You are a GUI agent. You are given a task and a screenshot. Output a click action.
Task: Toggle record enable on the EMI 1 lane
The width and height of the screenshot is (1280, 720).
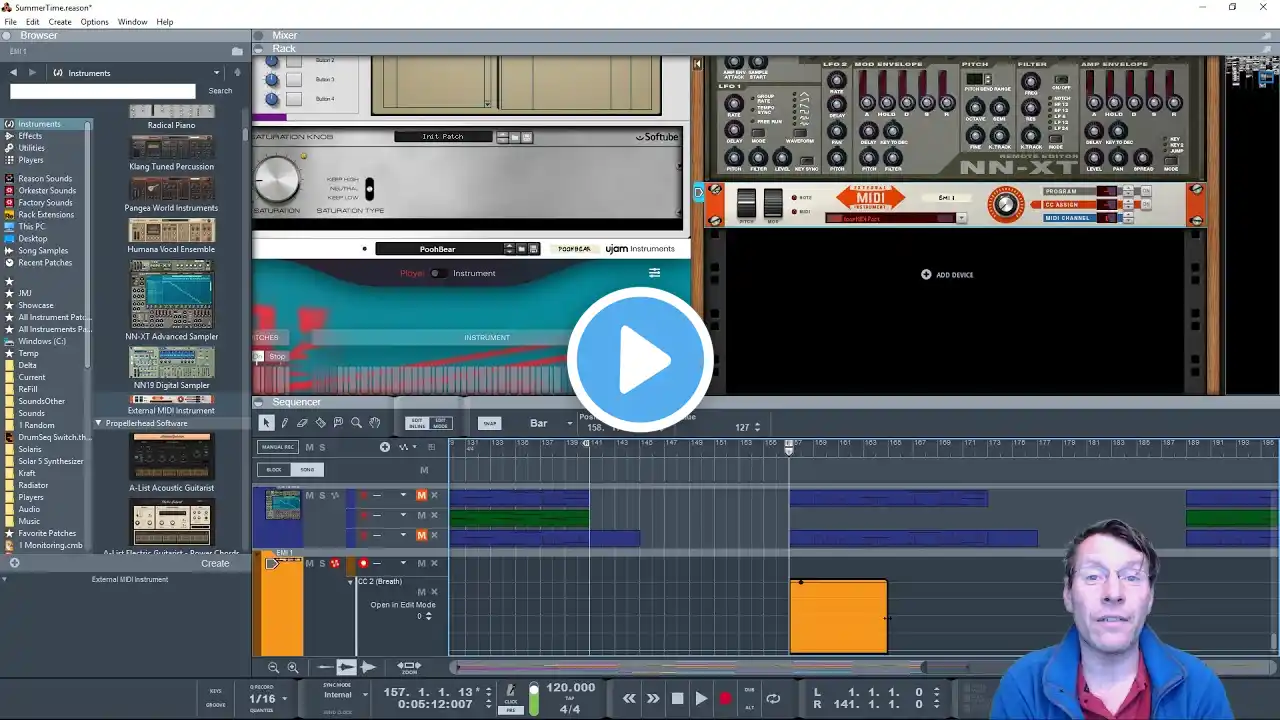pos(363,563)
